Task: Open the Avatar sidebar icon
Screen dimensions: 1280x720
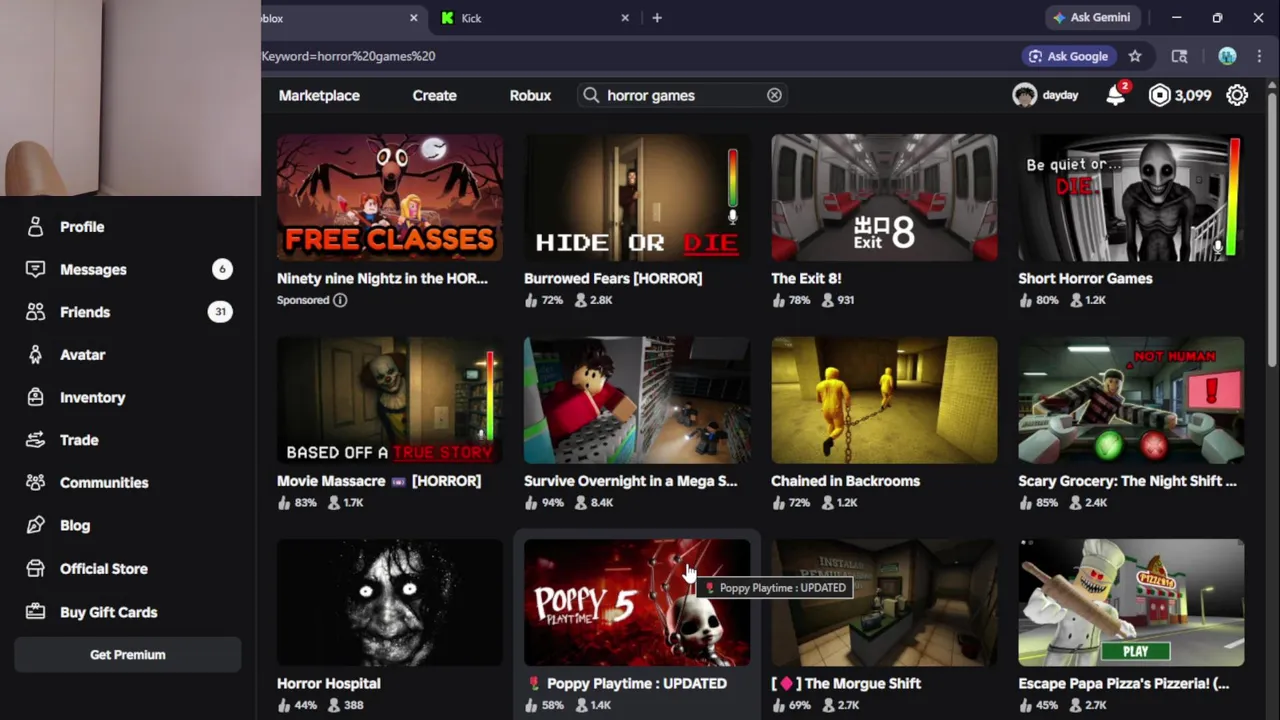Action: point(35,354)
